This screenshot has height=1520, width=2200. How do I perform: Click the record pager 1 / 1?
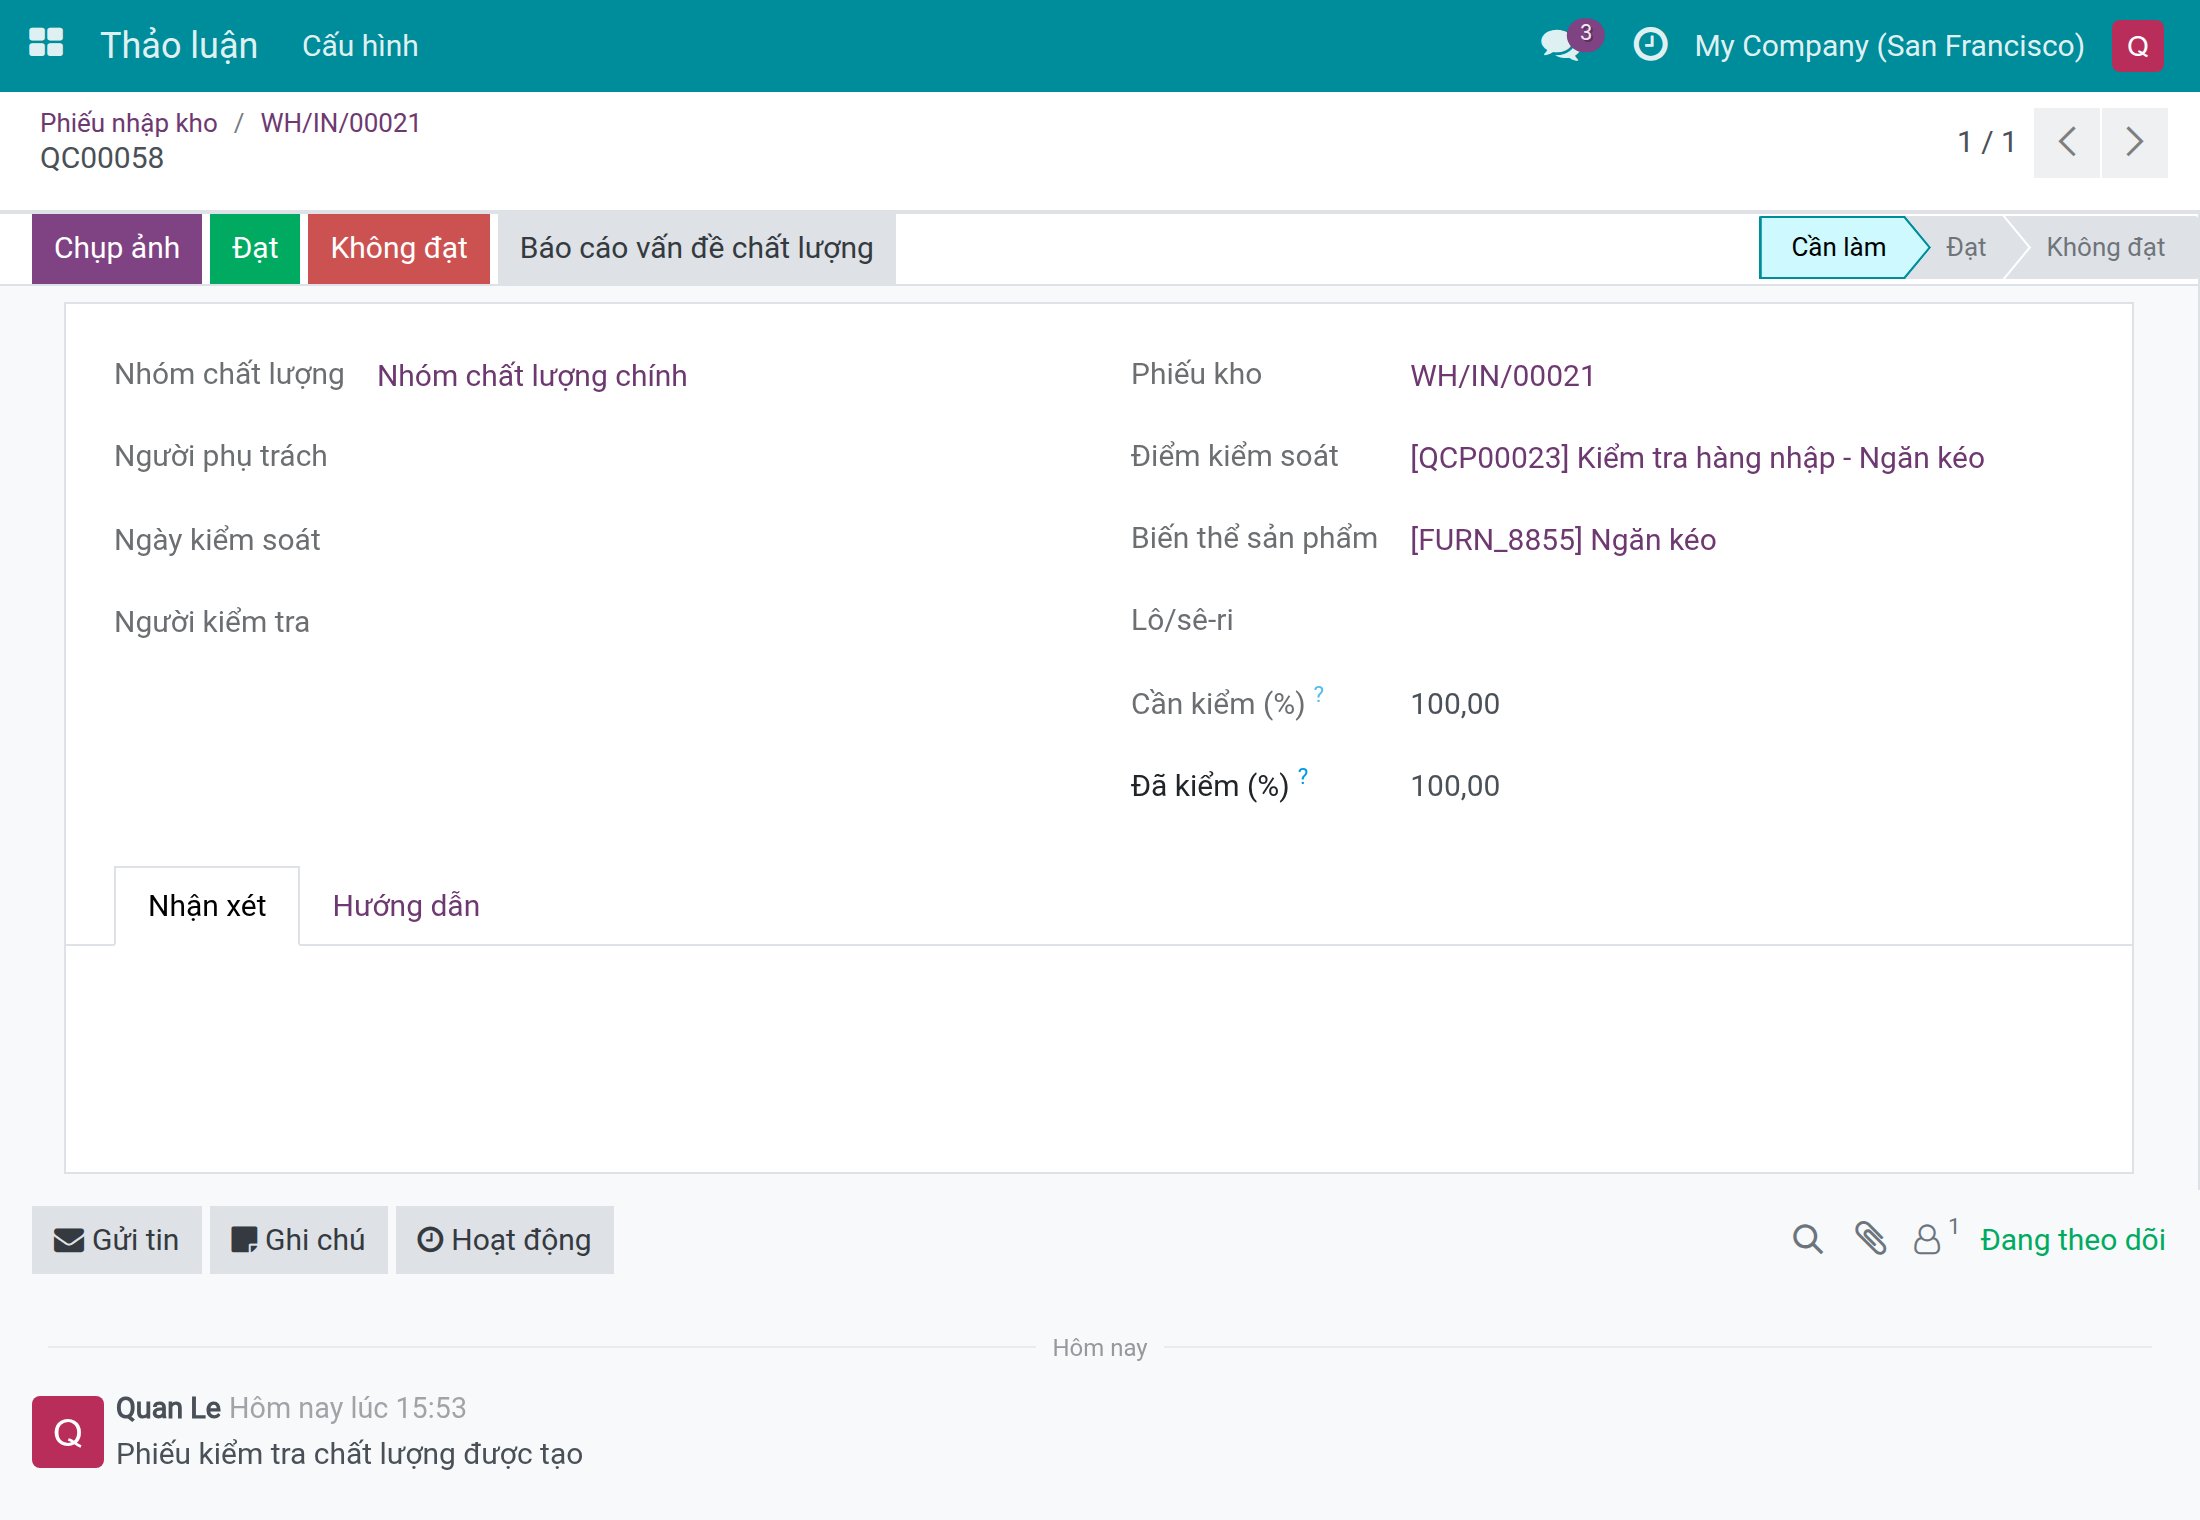pos(1986,142)
